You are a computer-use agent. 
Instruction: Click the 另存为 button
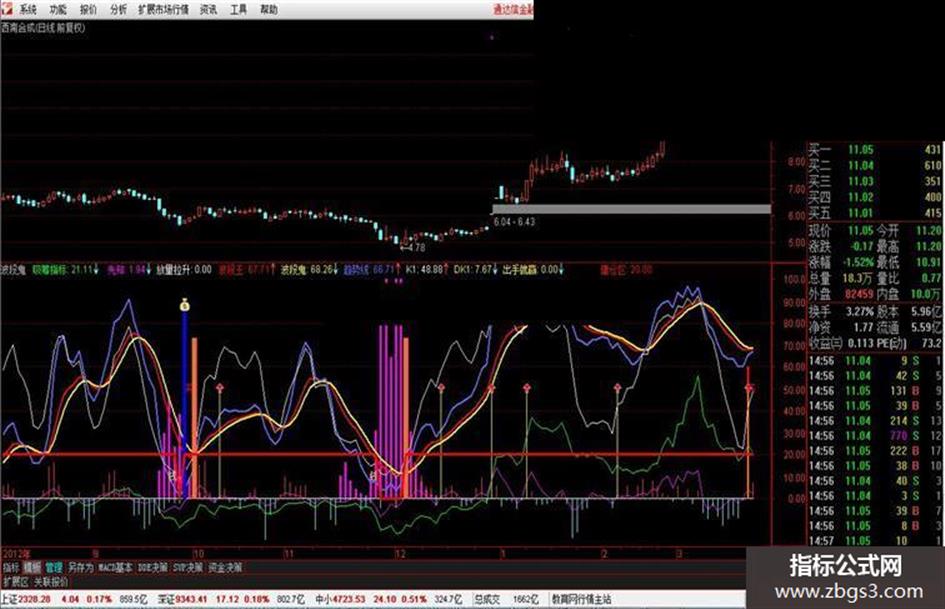[x=80, y=567]
